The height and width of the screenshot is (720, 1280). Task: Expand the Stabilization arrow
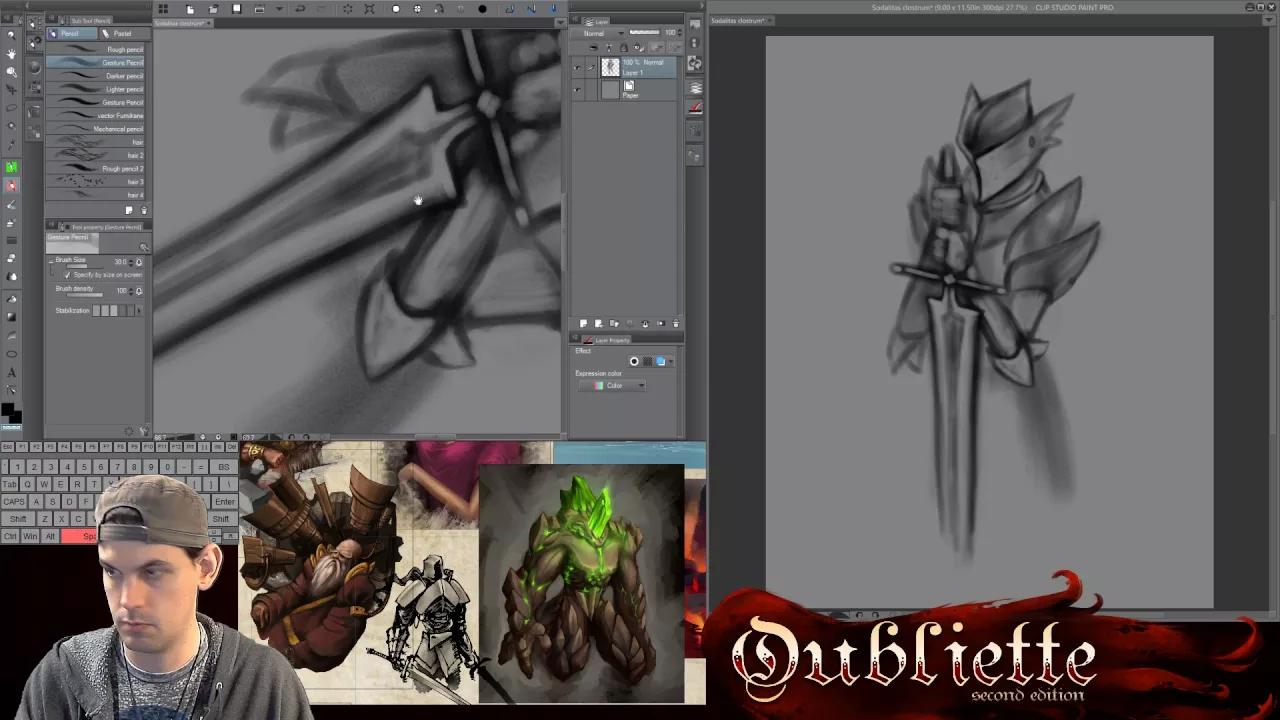point(138,311)
